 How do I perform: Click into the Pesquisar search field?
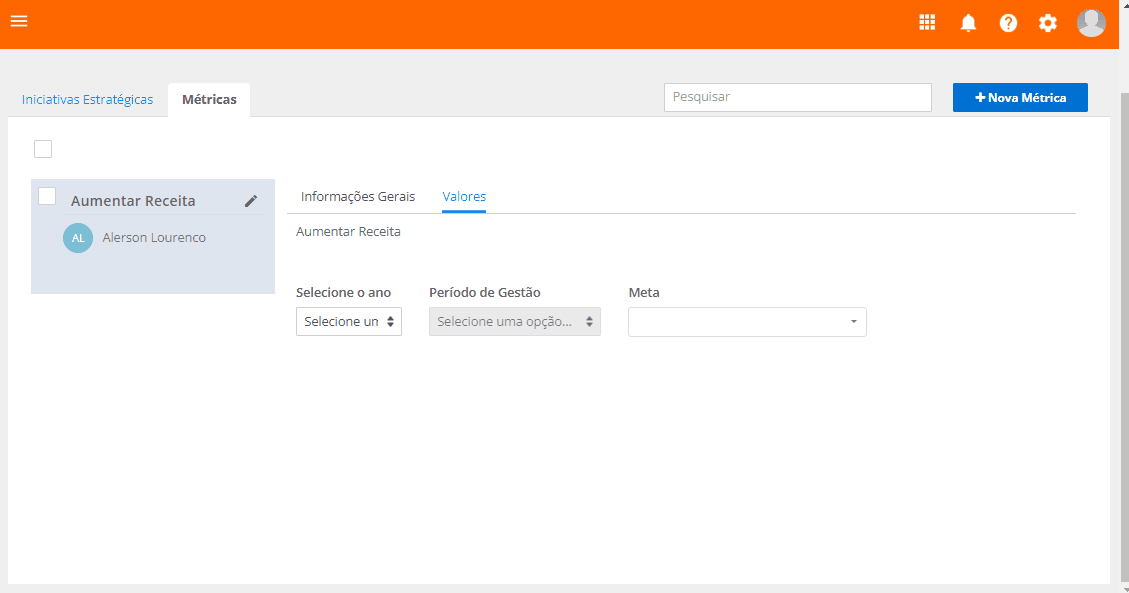[797, 98]
